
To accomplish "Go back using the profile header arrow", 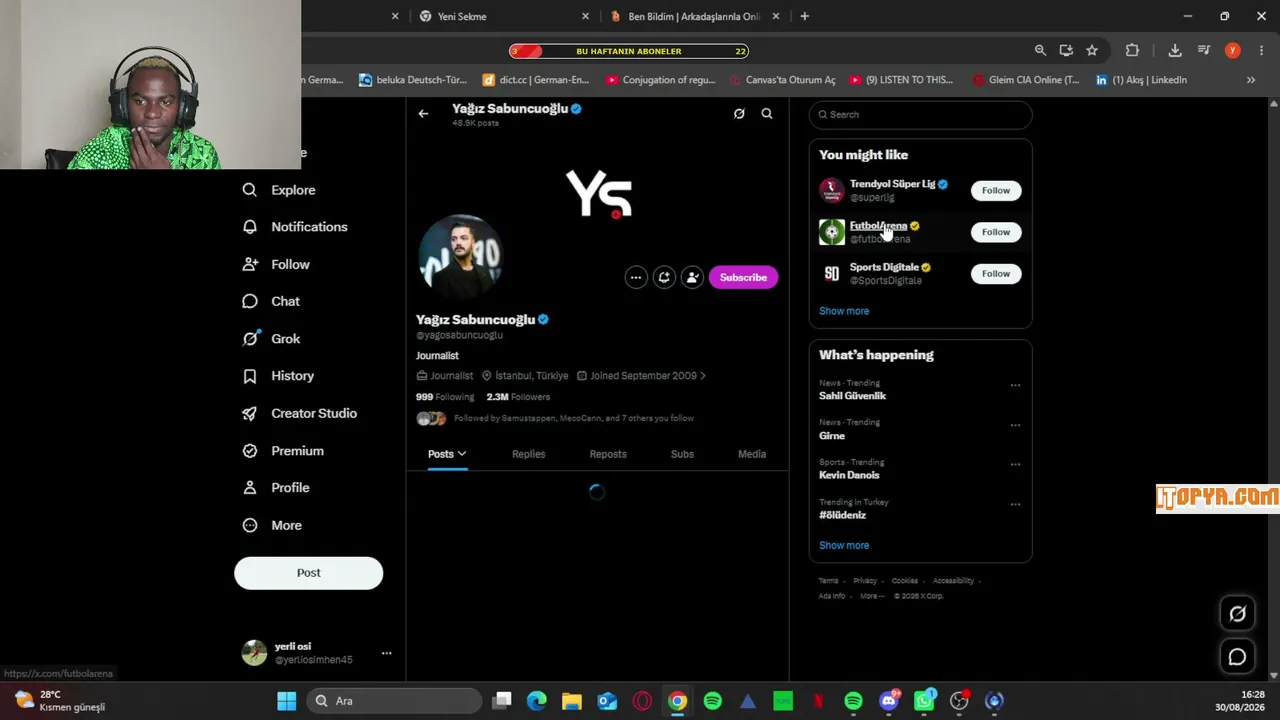I will [x=423, y=114].
